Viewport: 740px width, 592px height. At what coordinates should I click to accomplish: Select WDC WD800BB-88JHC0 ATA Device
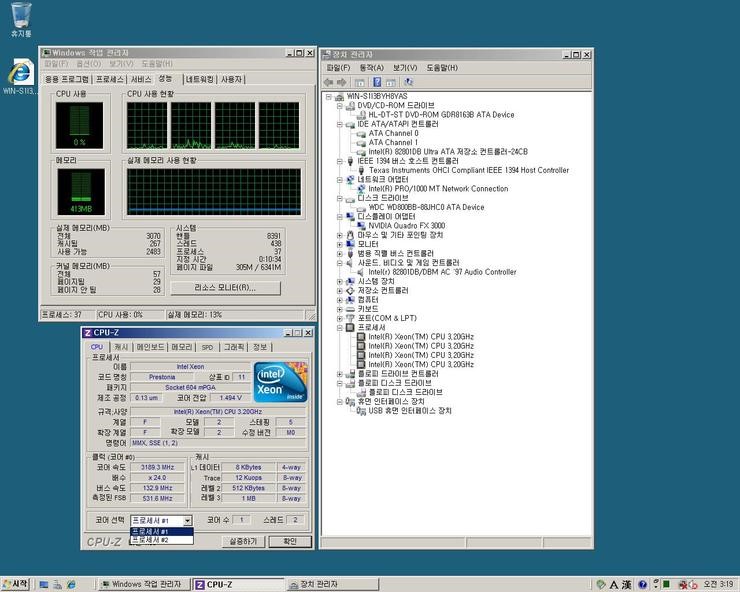coord(426,207)
